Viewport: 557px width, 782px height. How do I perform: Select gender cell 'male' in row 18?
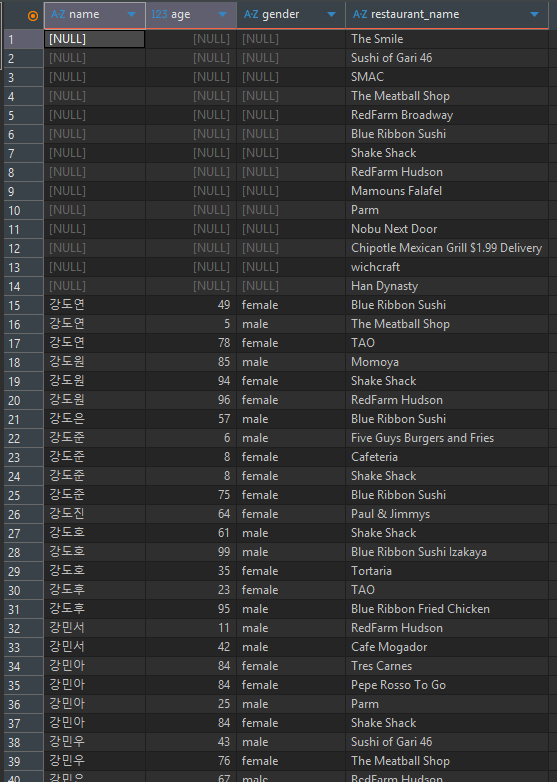click(291, 362)
